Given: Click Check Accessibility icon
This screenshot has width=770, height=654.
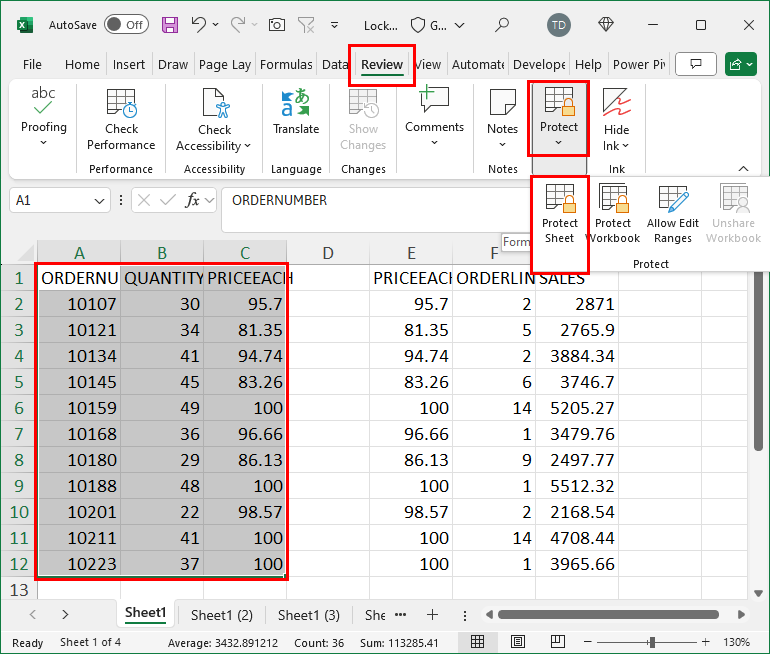Looking at the screenshot, I should (215, 103).
